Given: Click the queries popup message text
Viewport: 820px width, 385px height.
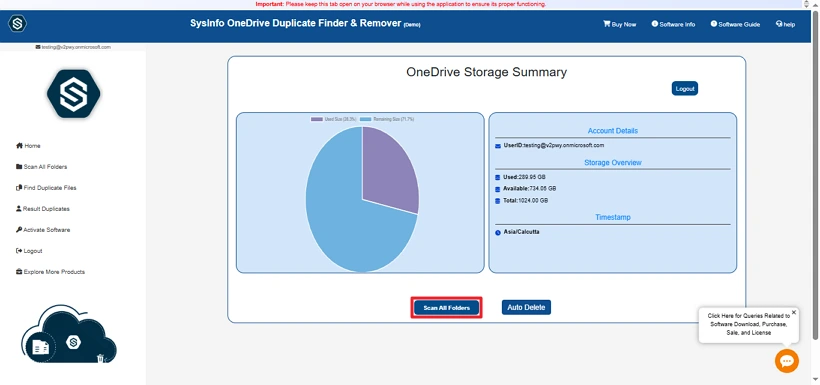Looking at the screenshot, I should (748, 324).
